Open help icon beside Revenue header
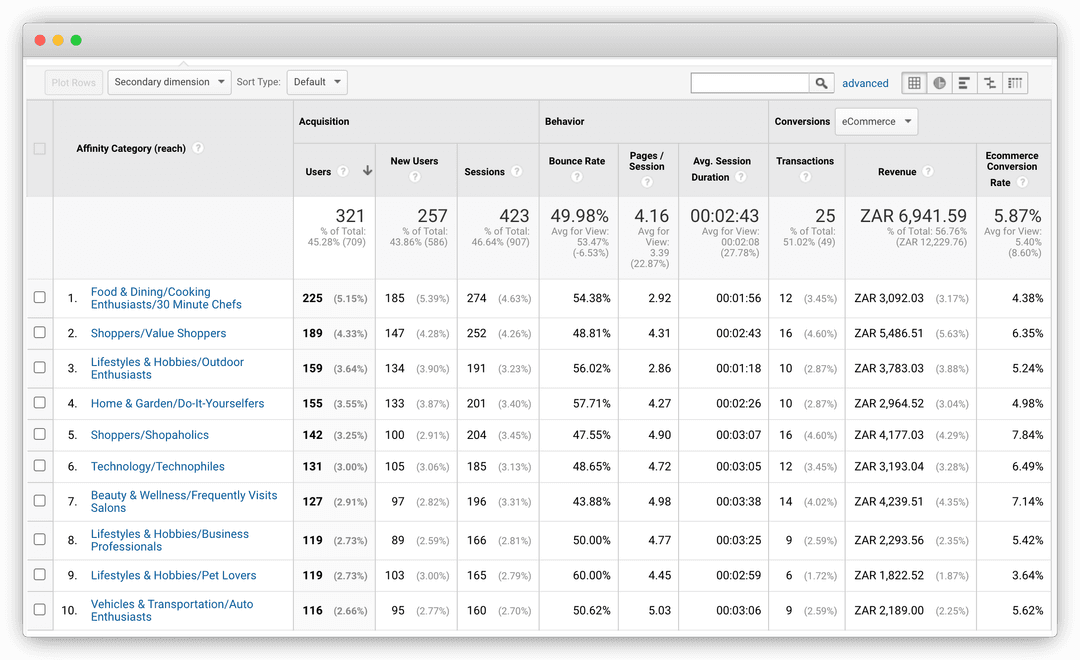 [928, 171]
